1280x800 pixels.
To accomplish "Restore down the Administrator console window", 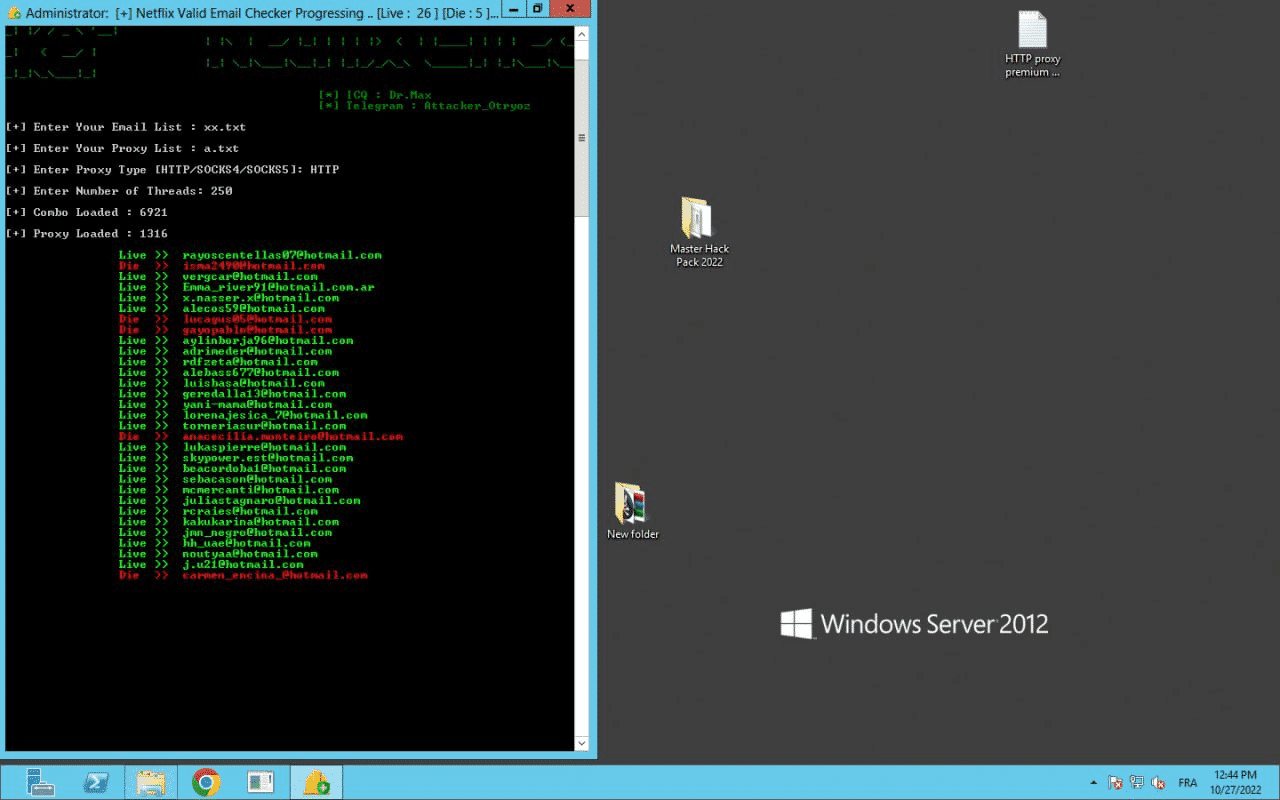I will [x=537, y=9].
